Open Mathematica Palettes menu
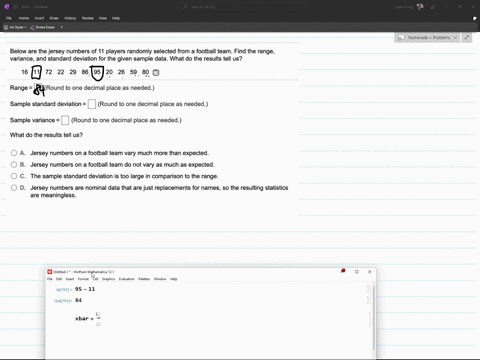Image resolution: width=480 pixels, height=360 pixels. (x=144, y=279)
